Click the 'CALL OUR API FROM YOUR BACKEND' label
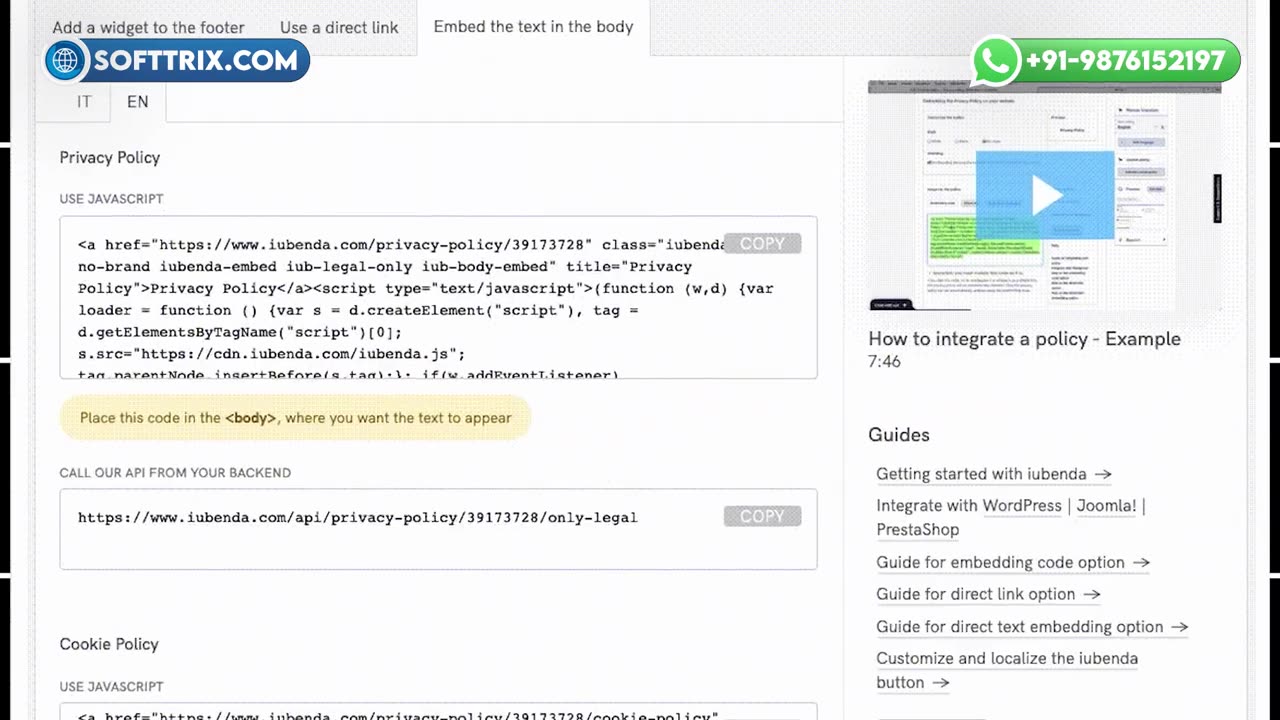 pyautogui.click(x=175, y=473)
